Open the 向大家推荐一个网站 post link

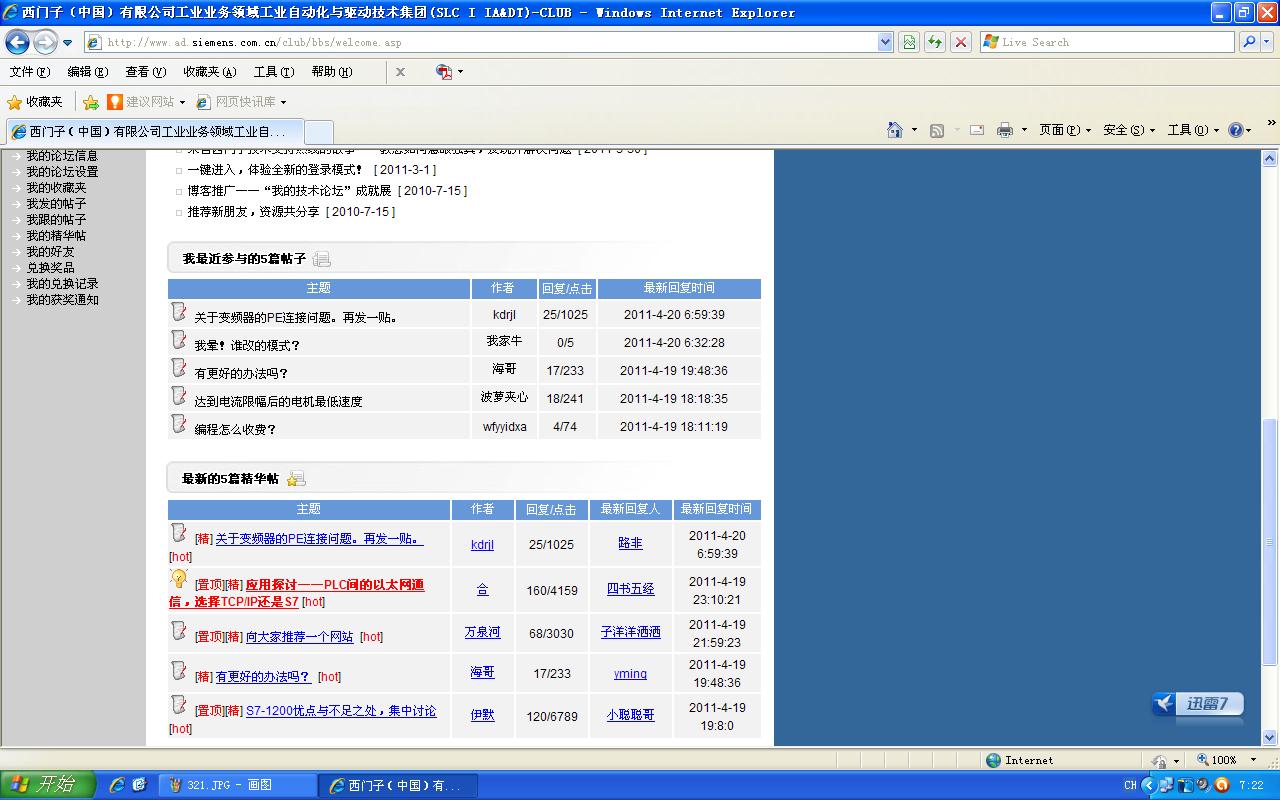pyautogui.click(x=300, y=637)
